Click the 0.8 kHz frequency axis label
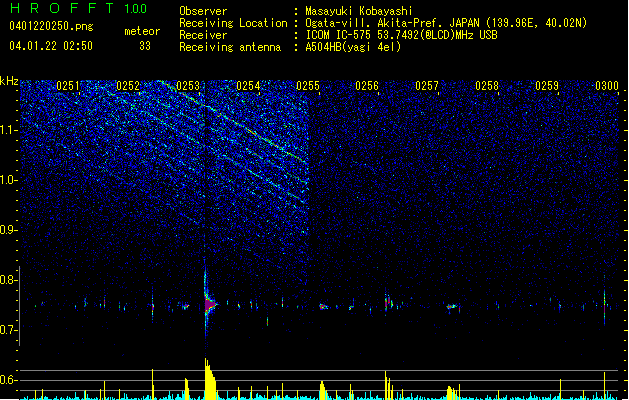The image size is (629, 400). (8, 280)
